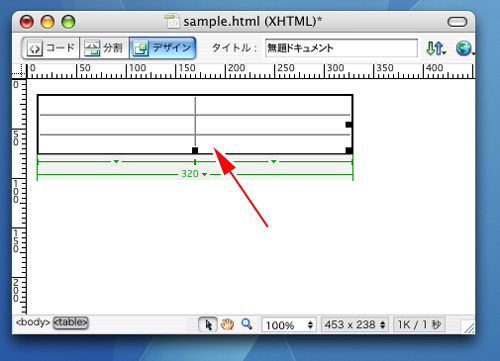Click the yellow minimize window button
Viewport: 500px width, 361px height.
[47, 22]
